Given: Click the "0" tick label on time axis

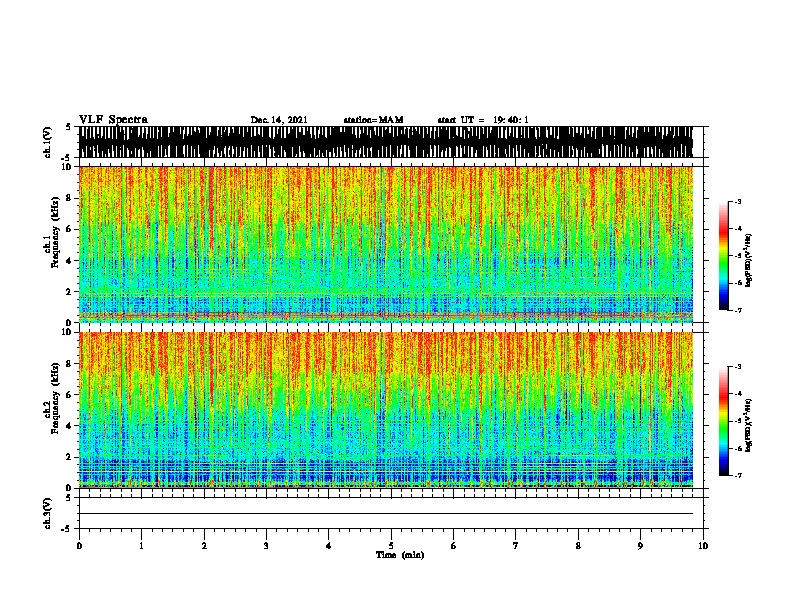Looking at the screenshot, I should [x=79, y=546].
